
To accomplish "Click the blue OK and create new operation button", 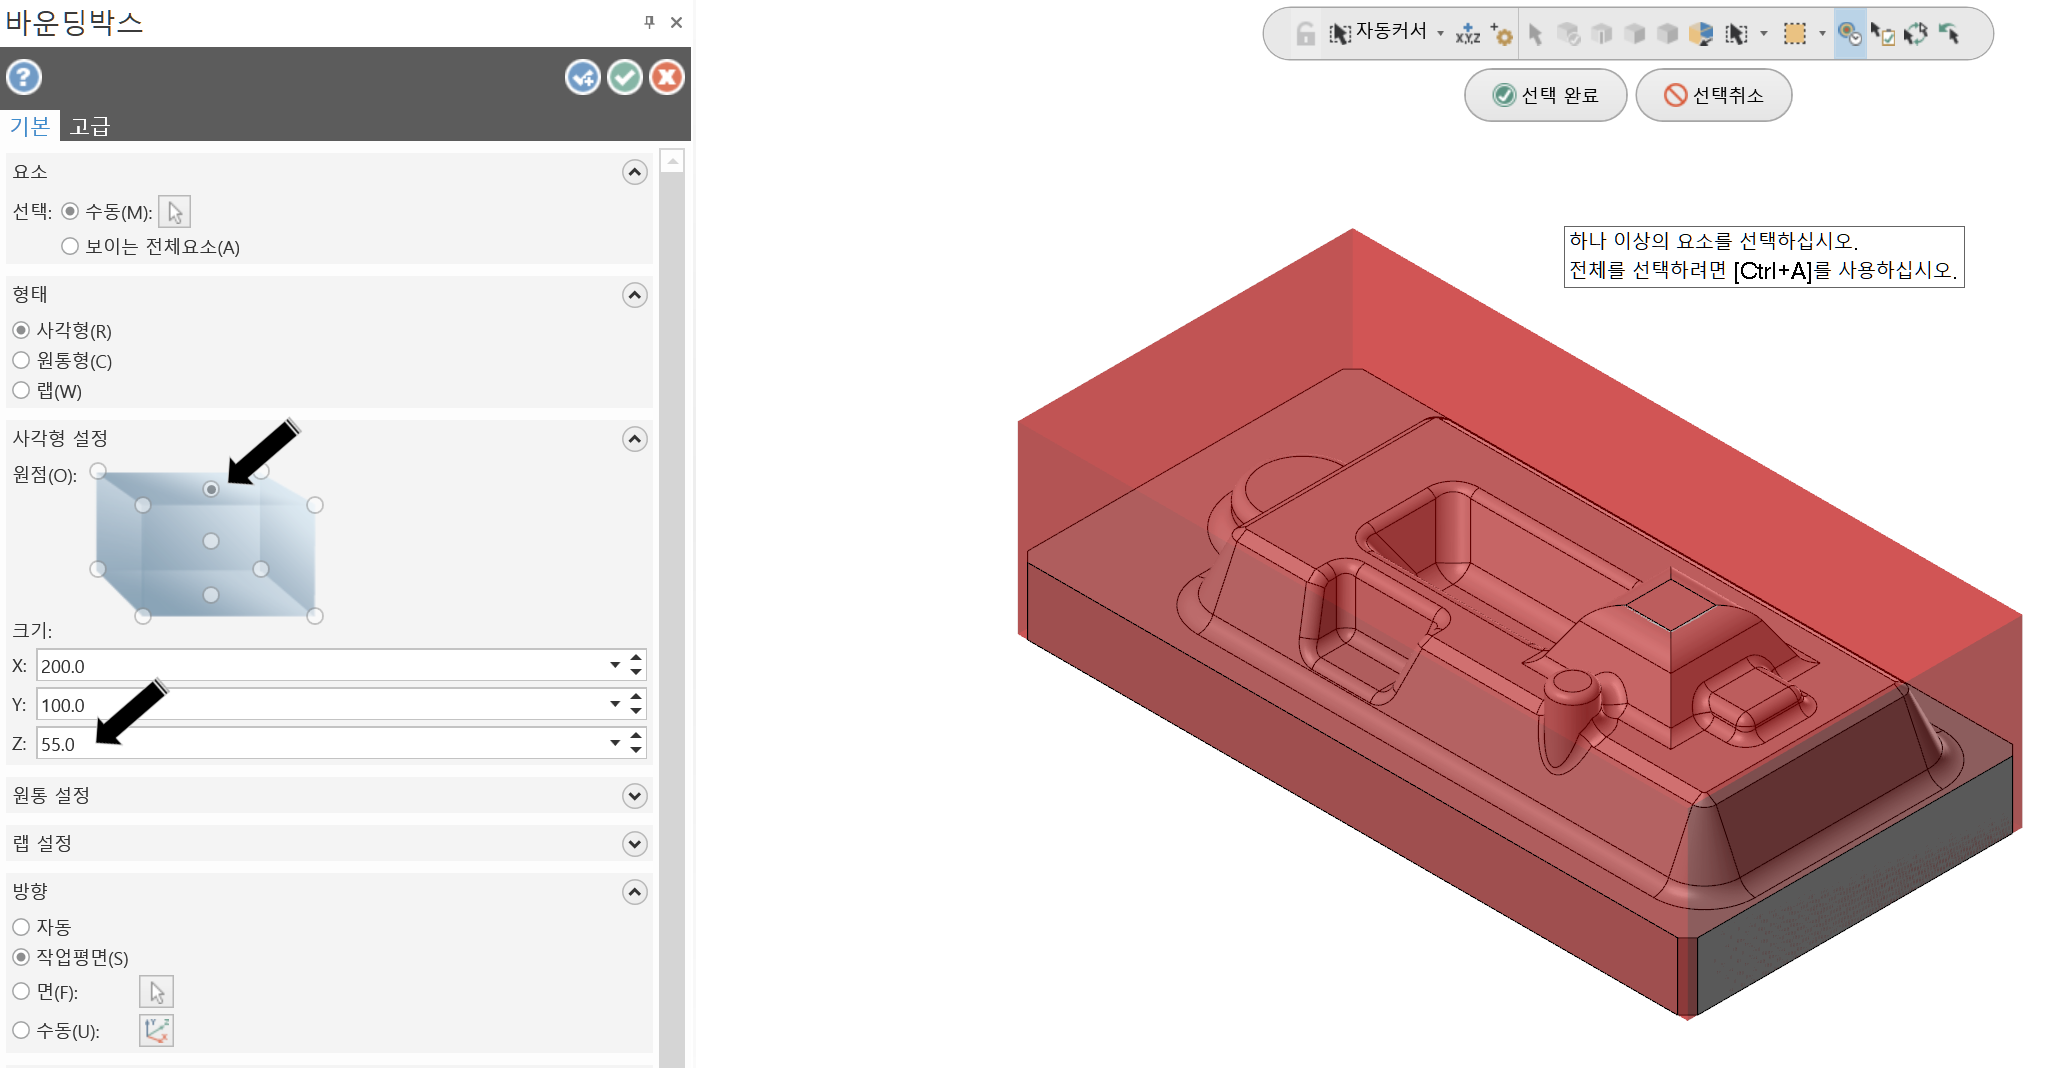I will click(583, 77).
